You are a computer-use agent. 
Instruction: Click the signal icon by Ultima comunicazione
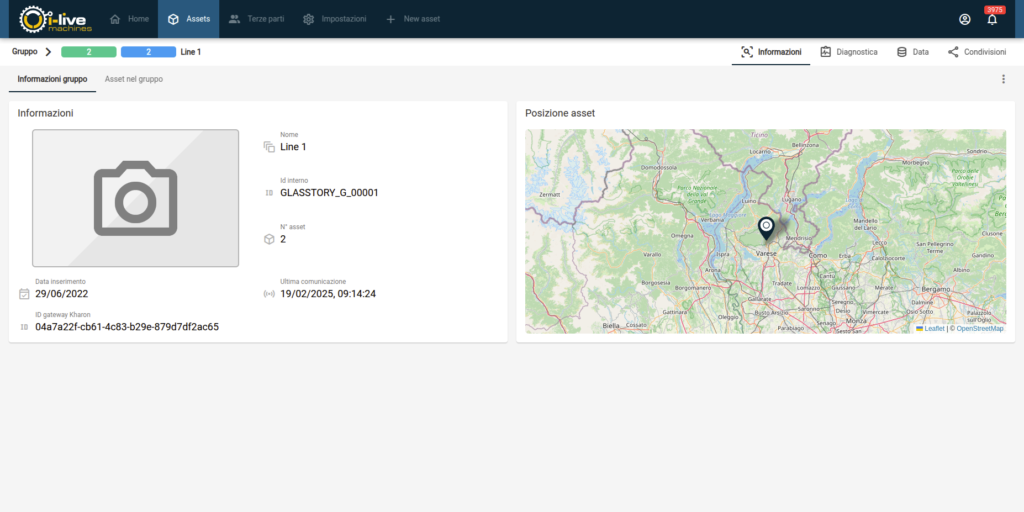point(268,294)
